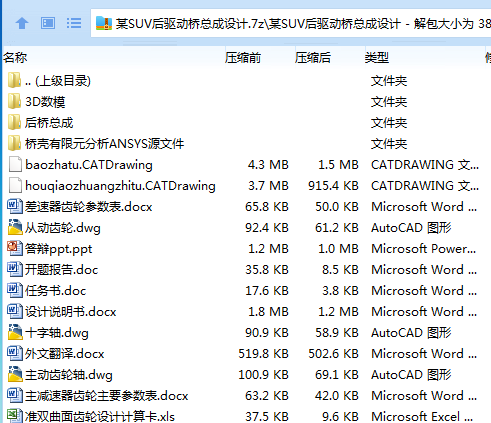The width and height of the screenshot is (491, 423).
Task: Click the archive path address field
Action: tap(291, 23)
